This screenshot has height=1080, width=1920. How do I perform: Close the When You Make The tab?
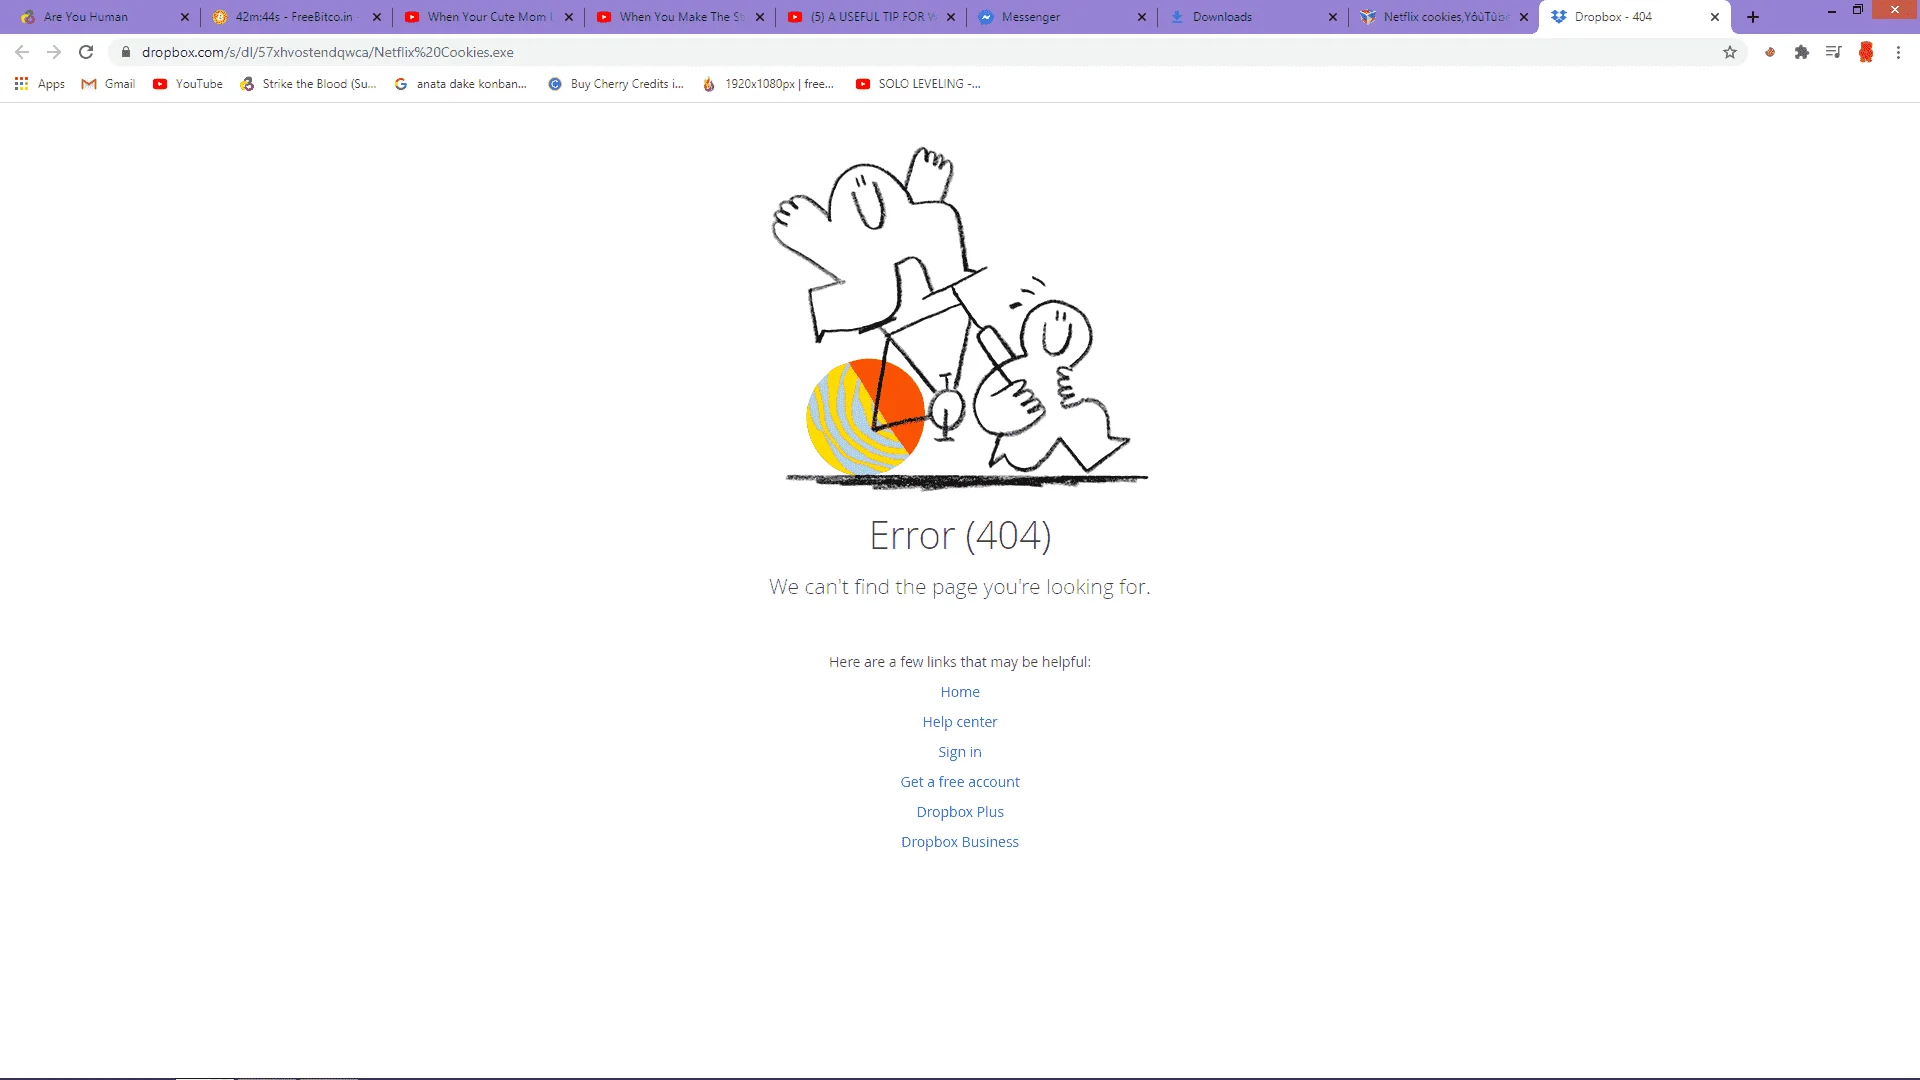click(760, 17)
